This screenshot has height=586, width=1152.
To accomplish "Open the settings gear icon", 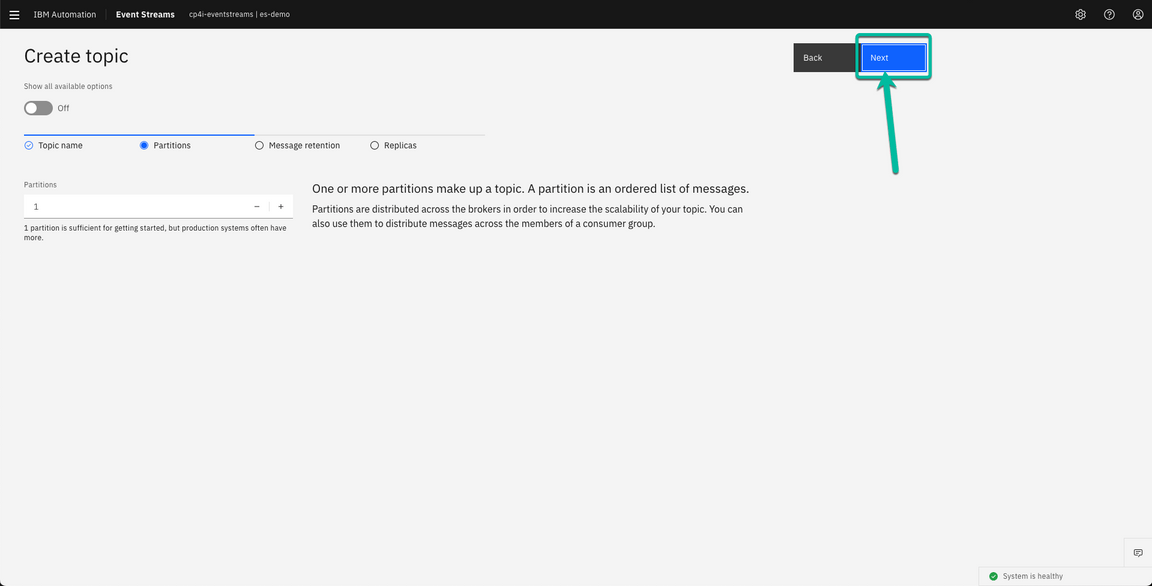I will pos(1080,14).
